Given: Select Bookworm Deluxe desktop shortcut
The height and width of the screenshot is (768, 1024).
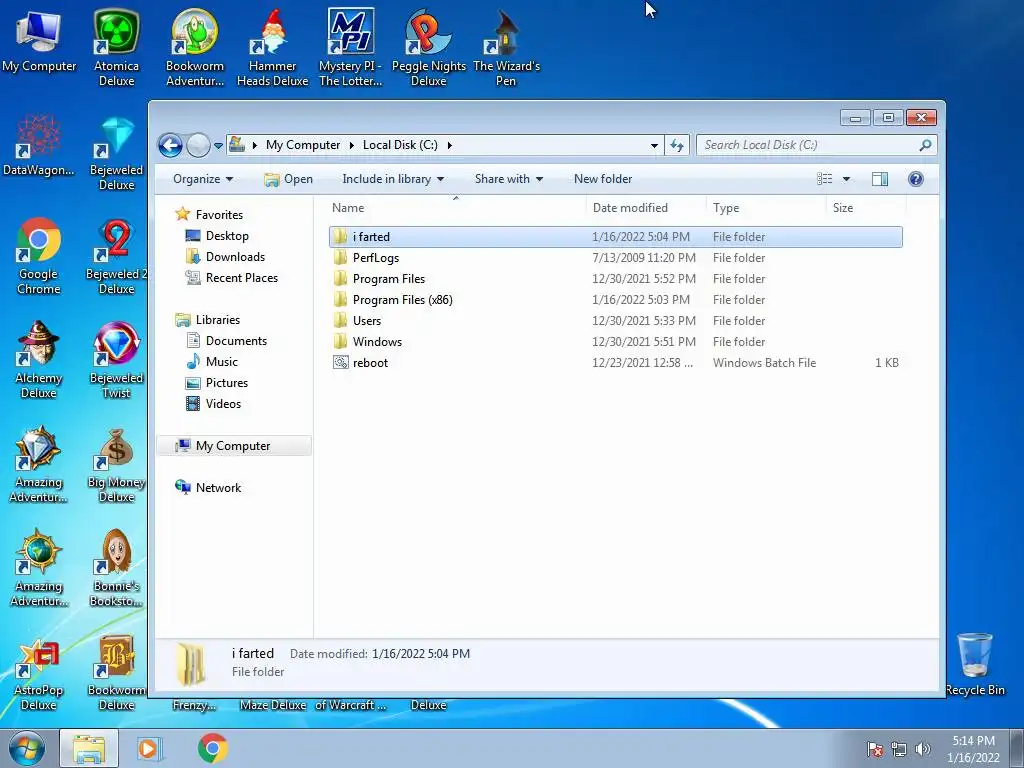Looking at the screenshot, I should (x=116, y=673).
